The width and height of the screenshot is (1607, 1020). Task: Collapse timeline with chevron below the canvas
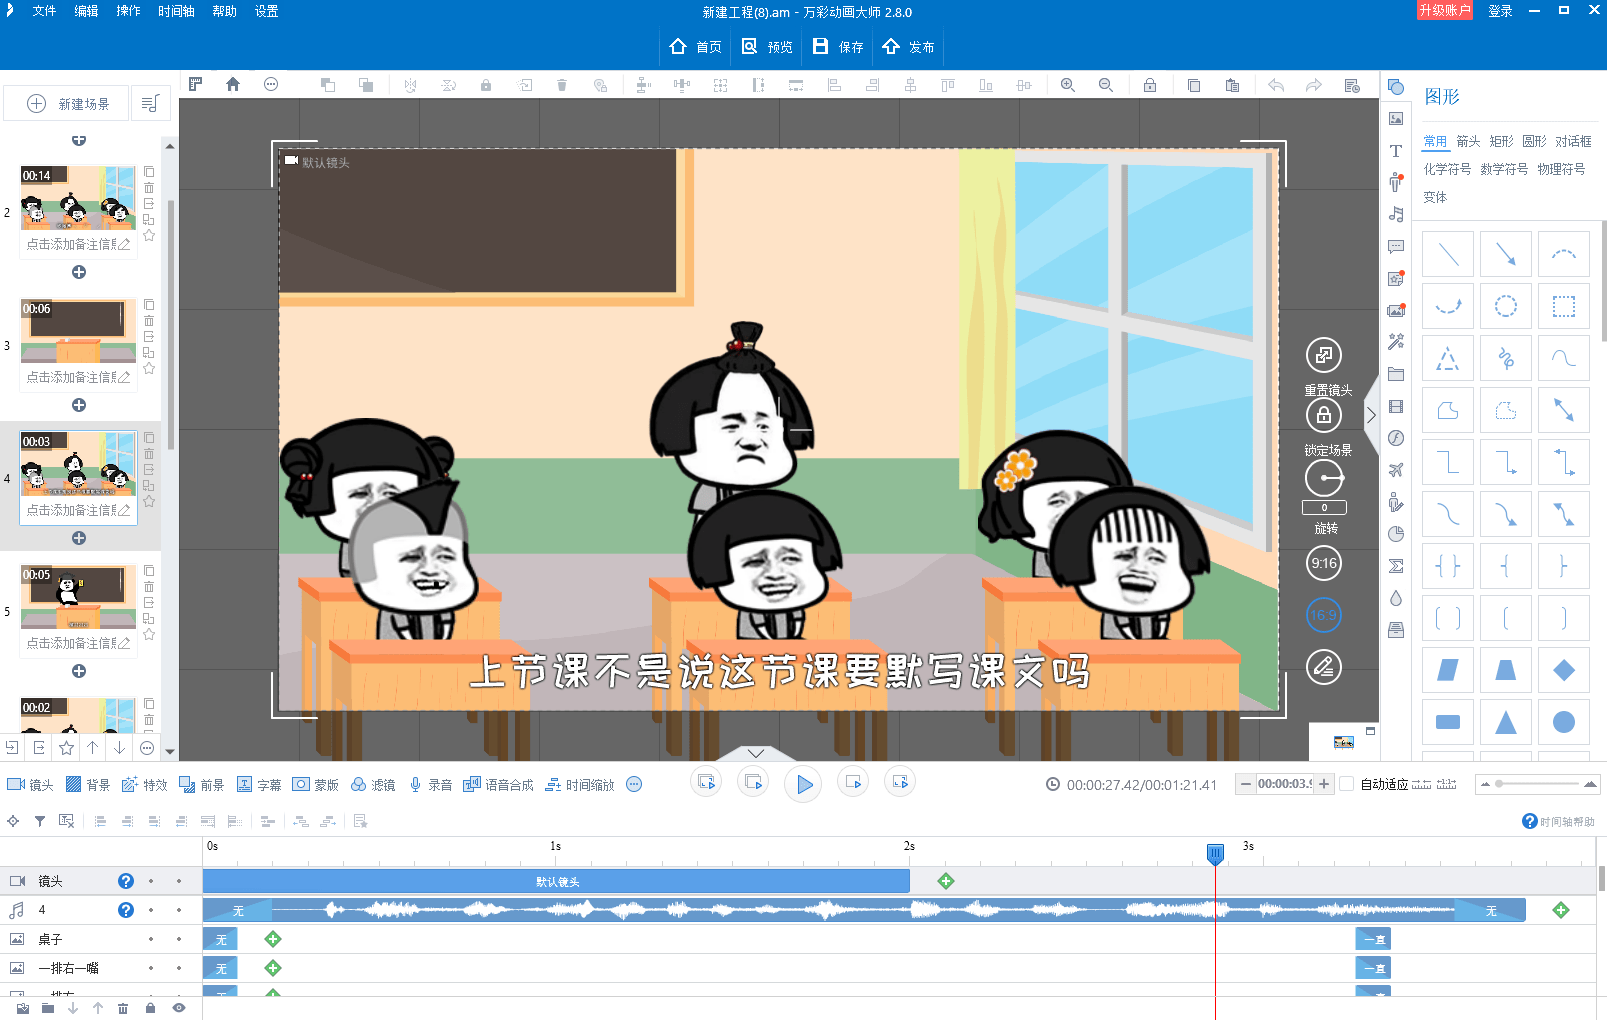point(756,753)
